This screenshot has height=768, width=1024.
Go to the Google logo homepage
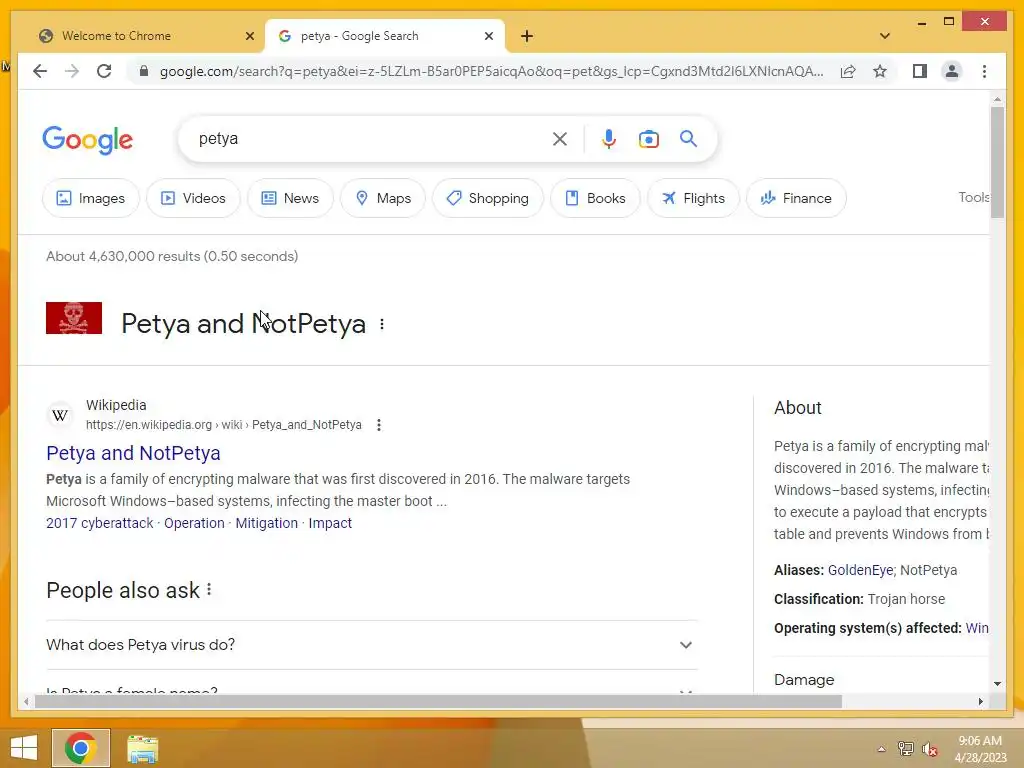pyautogui.click(x=88, y=140)
